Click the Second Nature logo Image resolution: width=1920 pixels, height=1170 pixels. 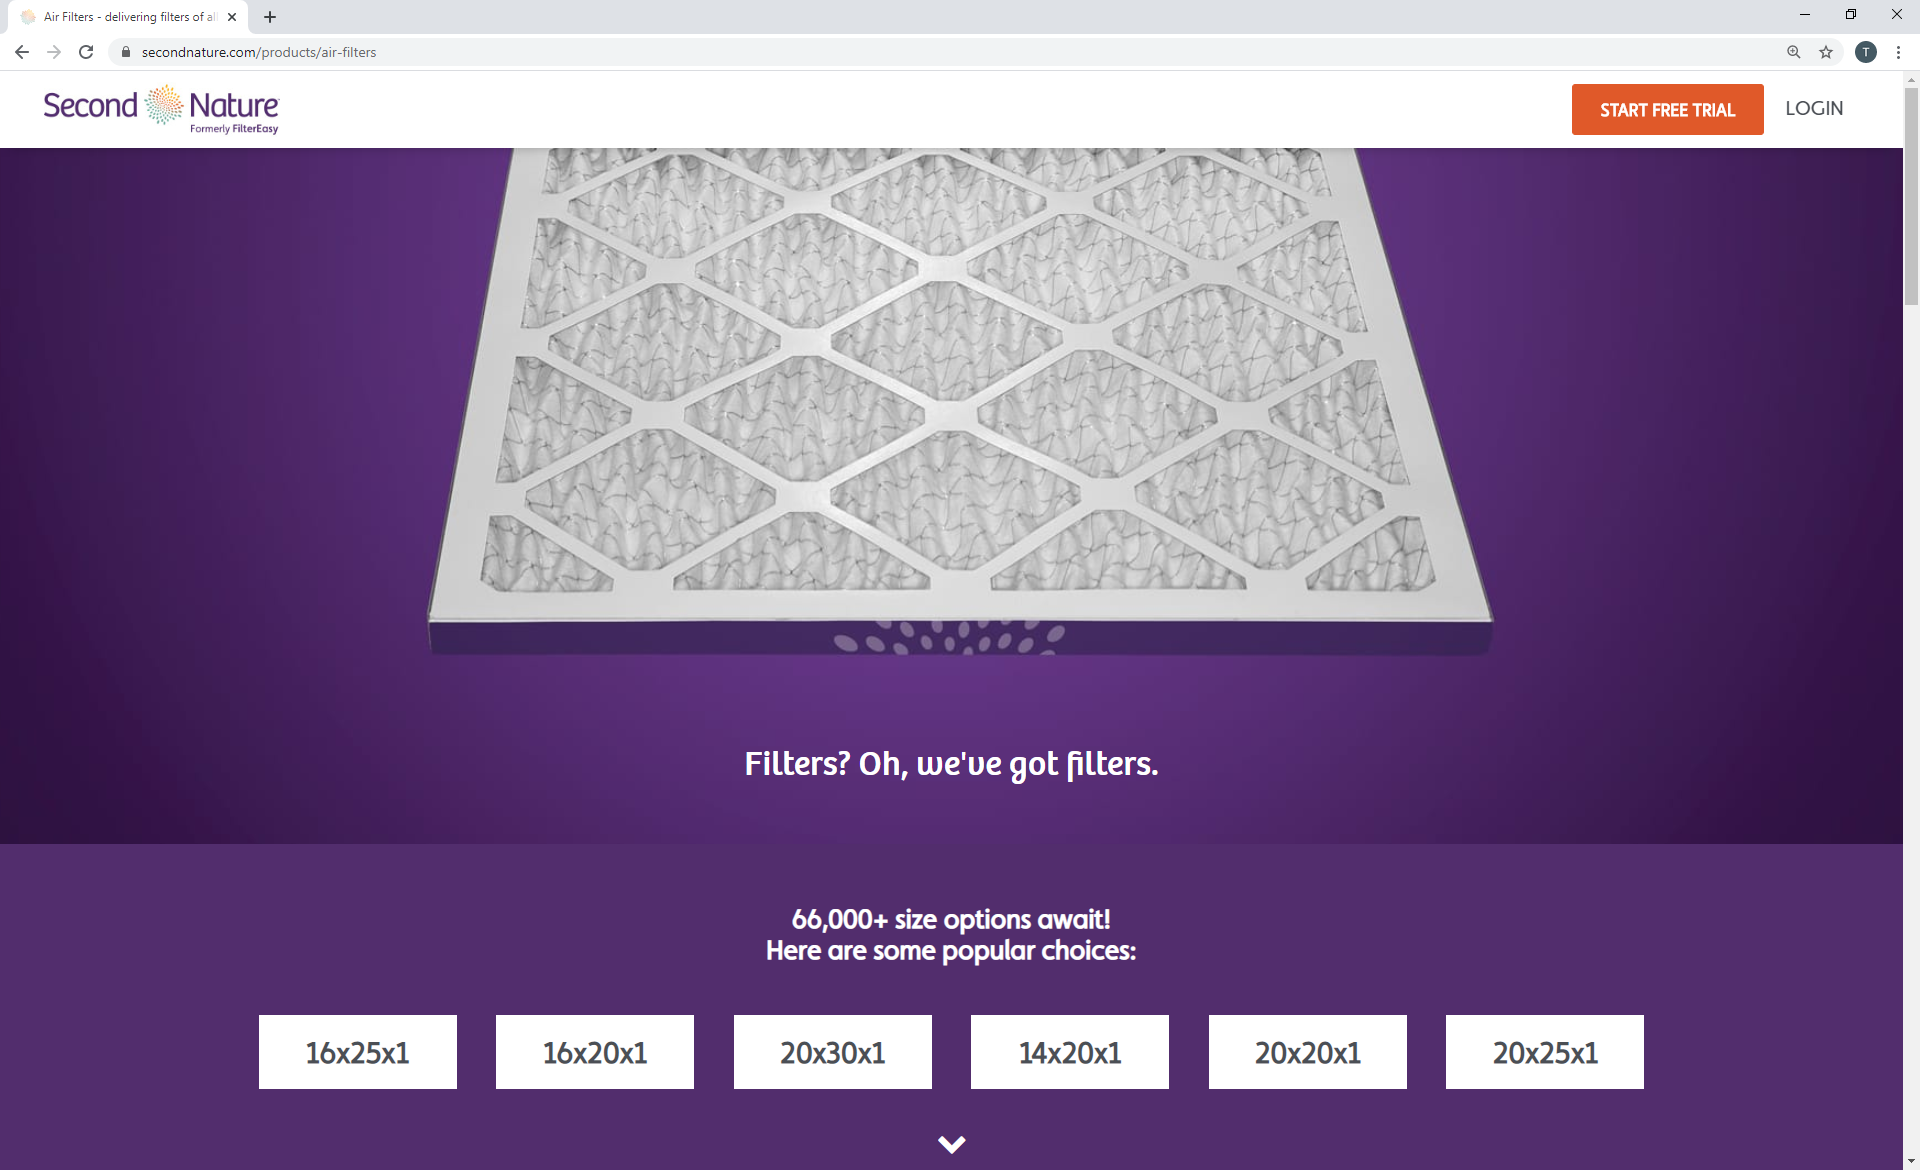(160, 108)
